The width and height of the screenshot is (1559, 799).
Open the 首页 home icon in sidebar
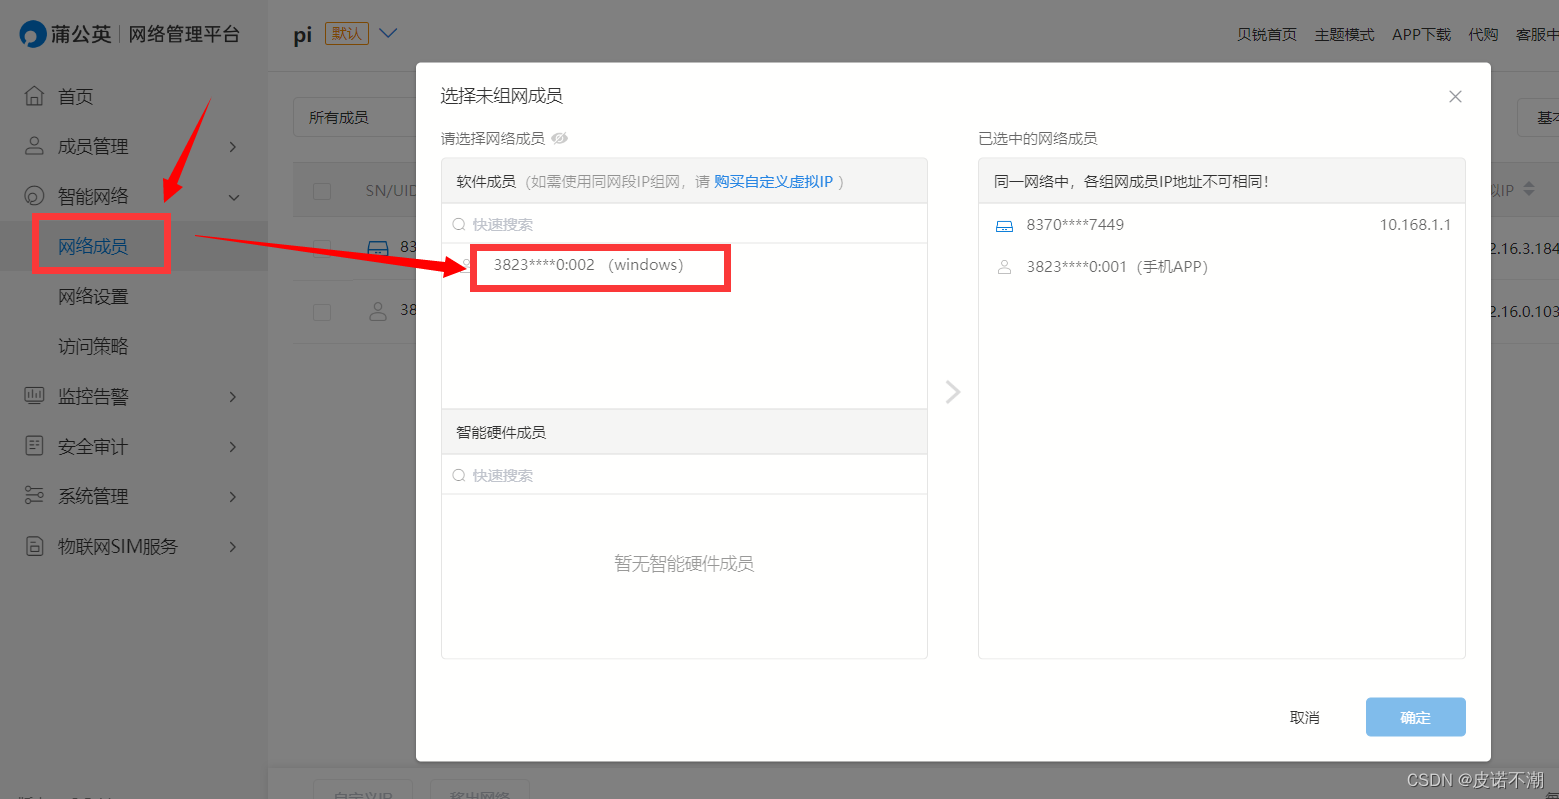click(34, 96)
